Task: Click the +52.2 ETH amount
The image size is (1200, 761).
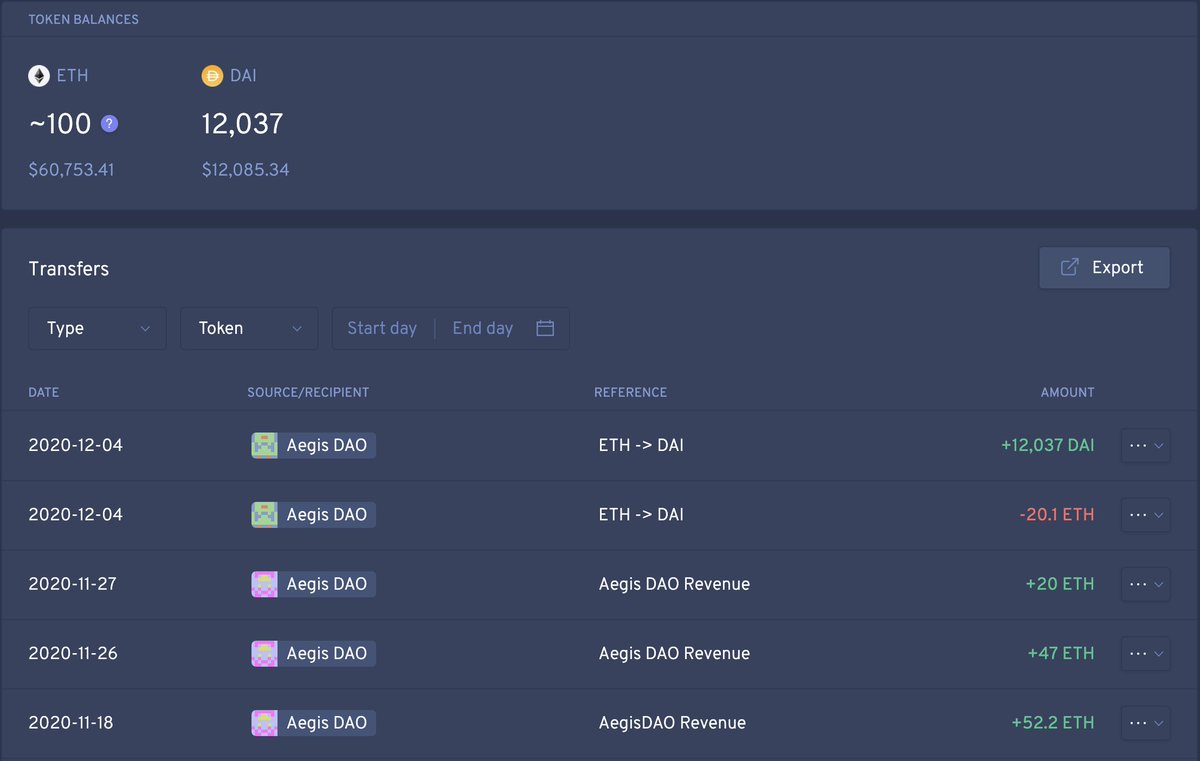Action: coord(1053,722)
